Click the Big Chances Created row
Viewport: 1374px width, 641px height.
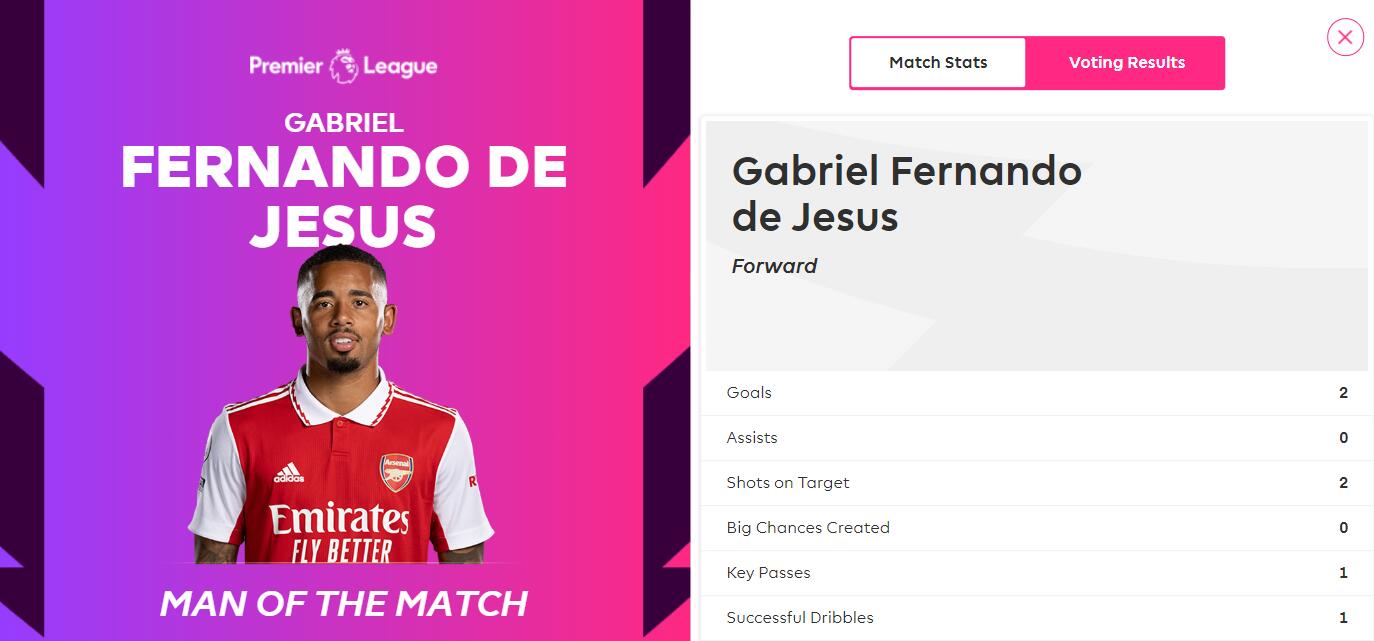coord(1036,528)
